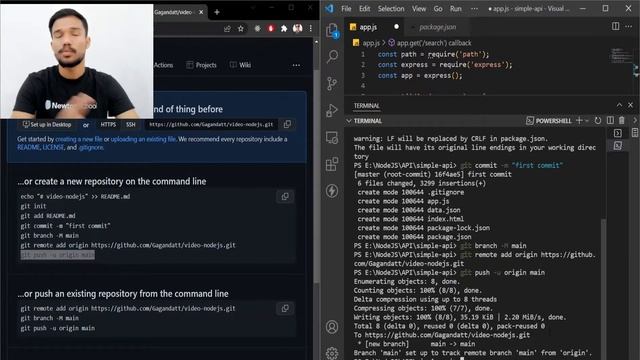Image resolution: width=640 pixels, height=360 pixels.
Task: Open GitHub repo nav overflow ellipsis
Action: pos(296,65)
